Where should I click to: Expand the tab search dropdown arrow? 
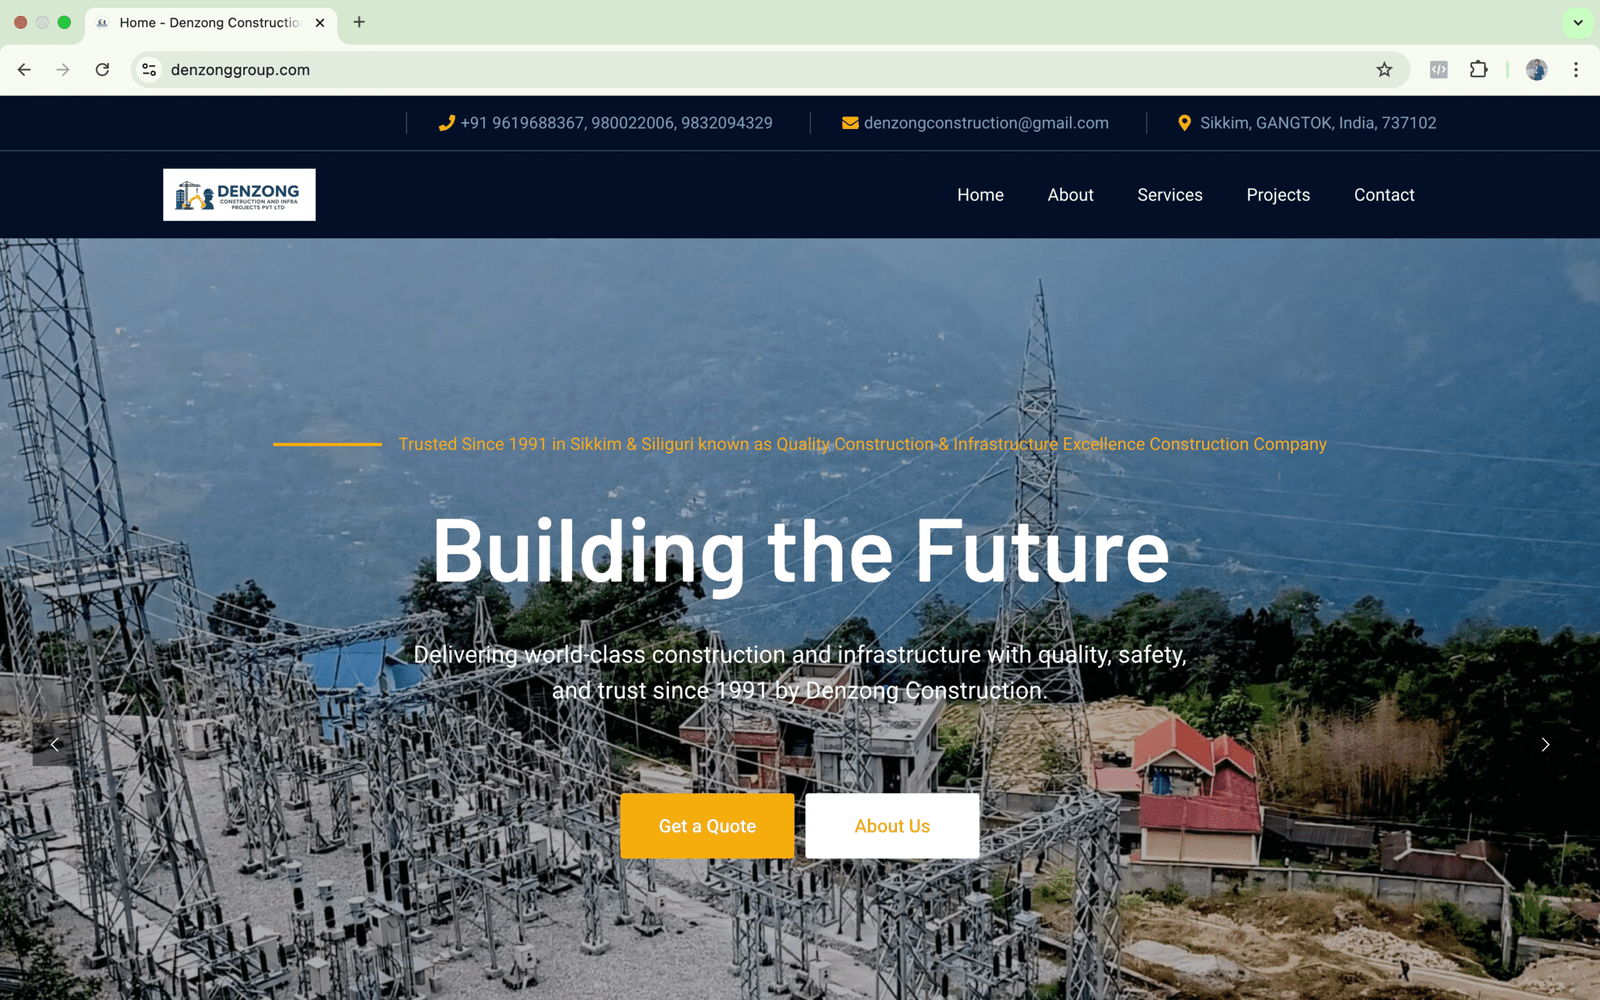click(1578, 22)
